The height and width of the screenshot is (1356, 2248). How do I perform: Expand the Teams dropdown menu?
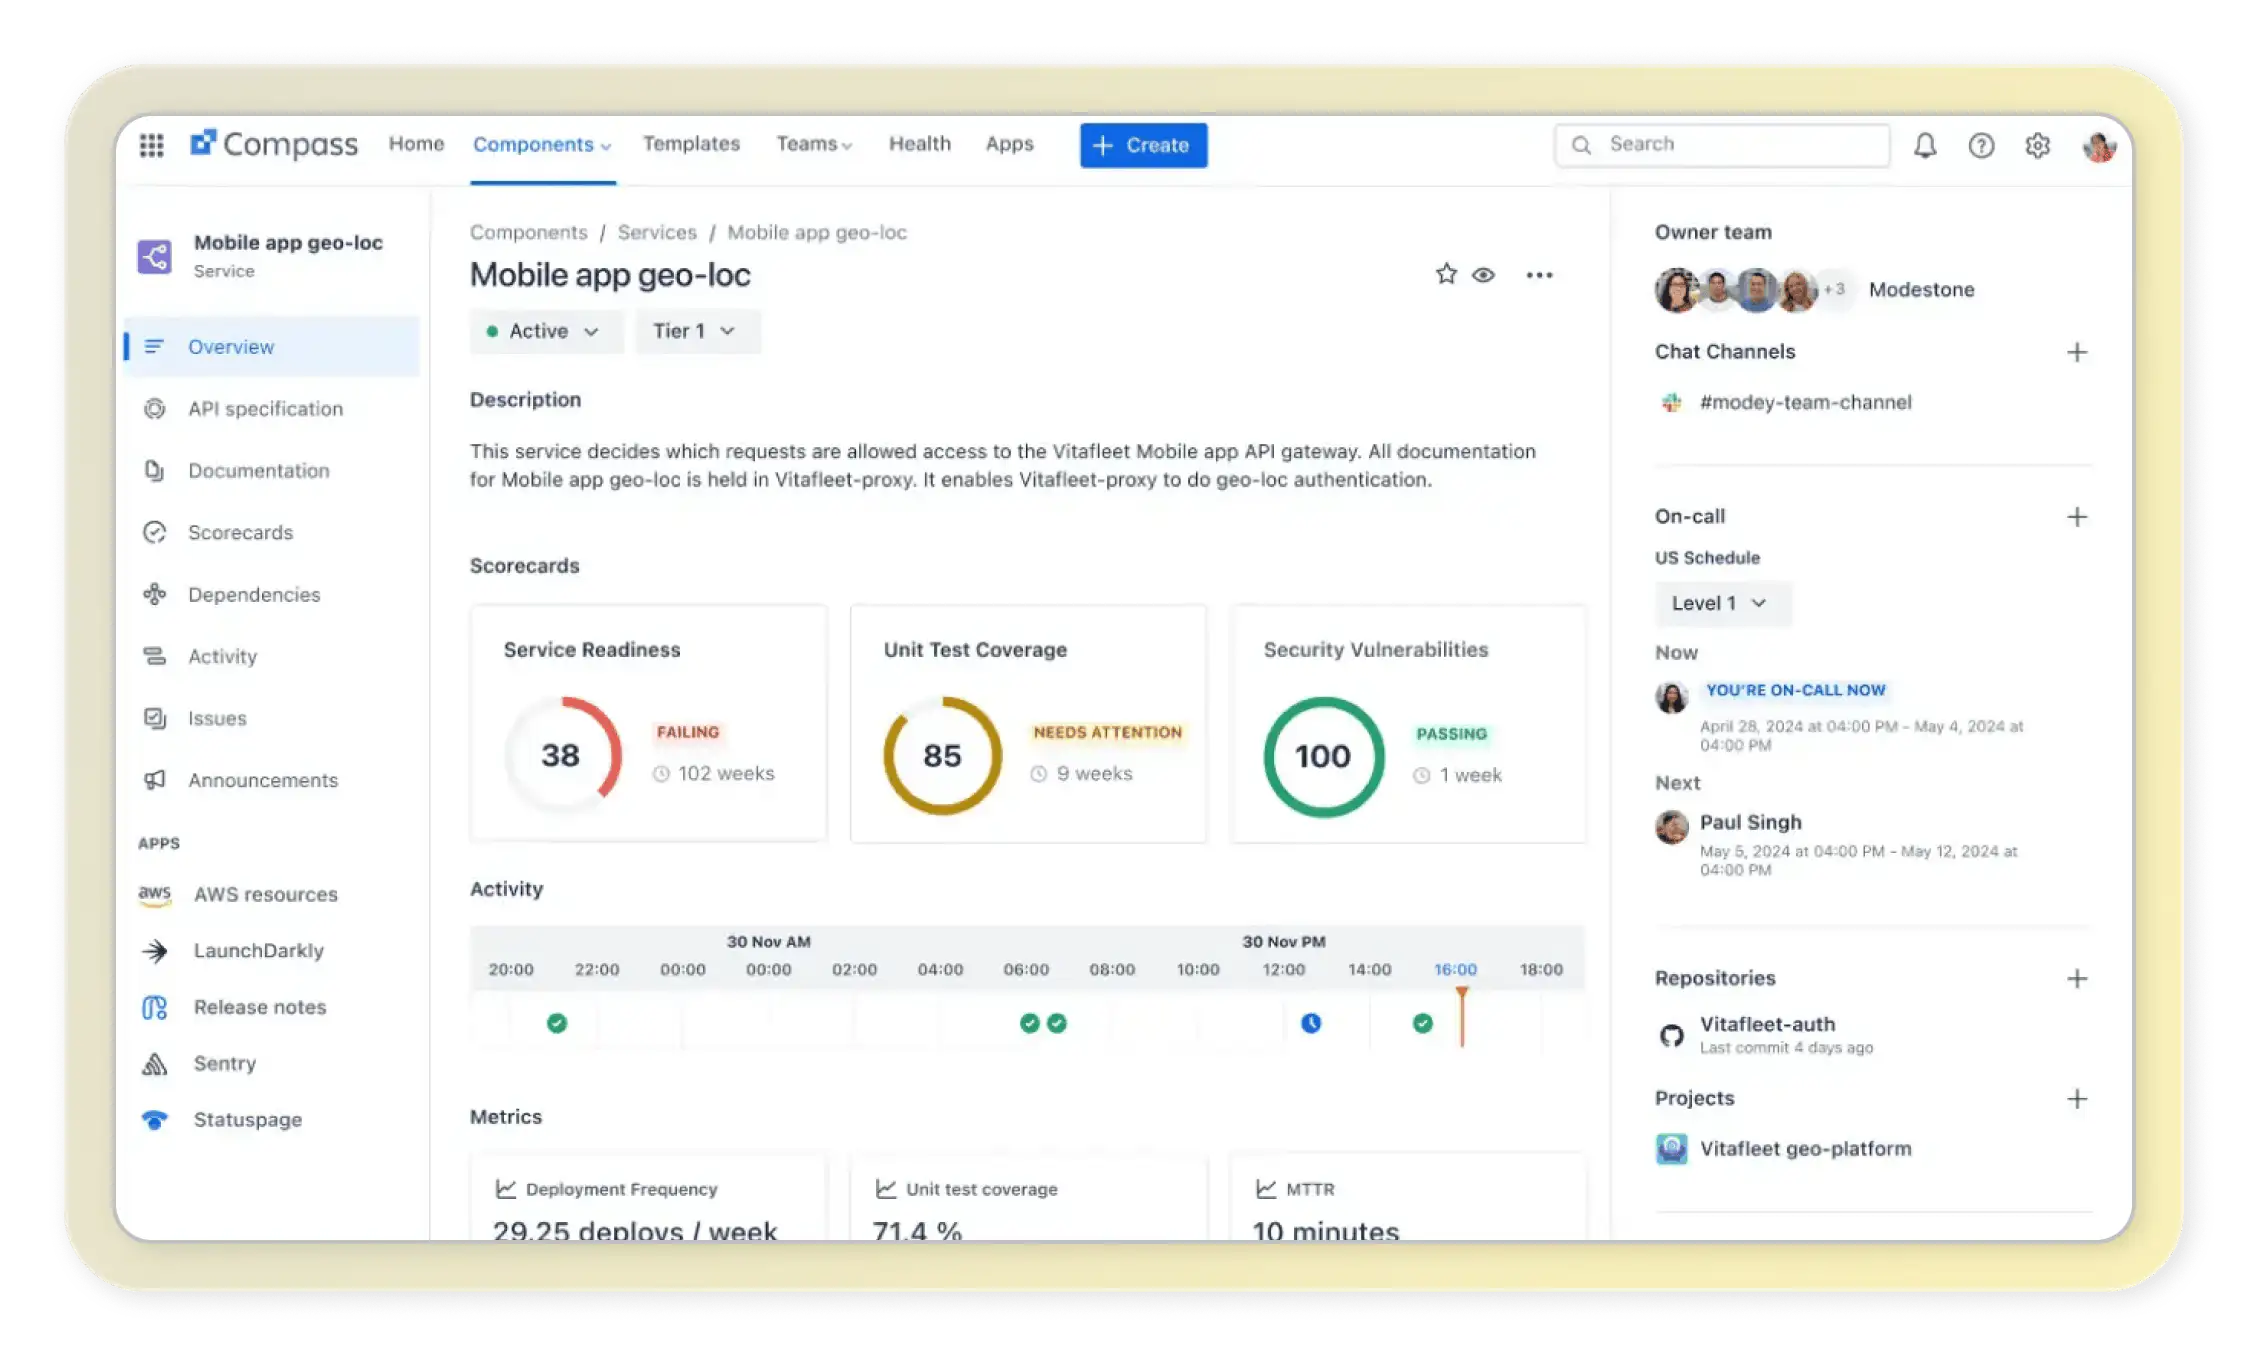pos(814,144)
